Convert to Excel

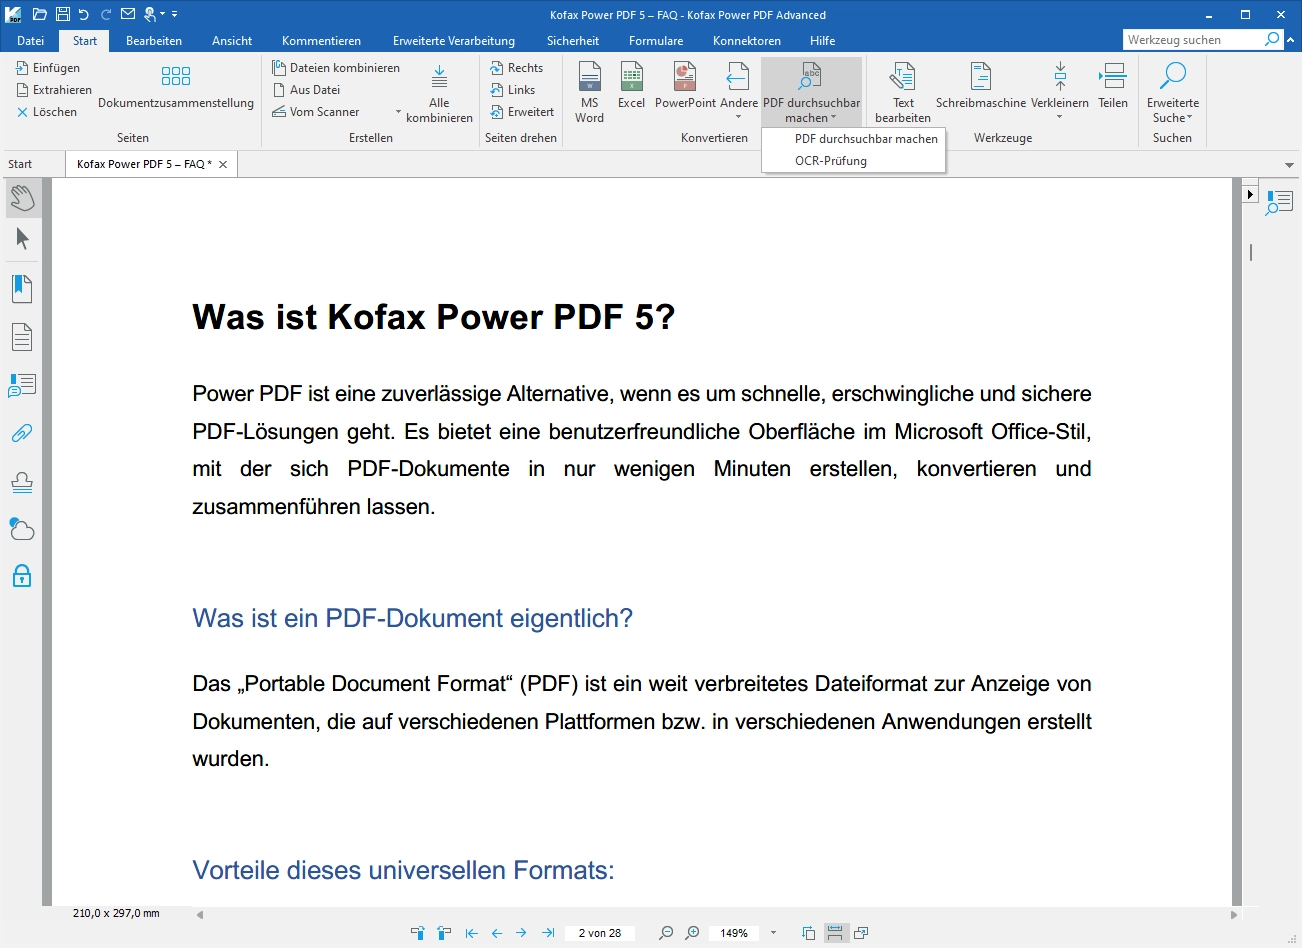click(631, 86)
